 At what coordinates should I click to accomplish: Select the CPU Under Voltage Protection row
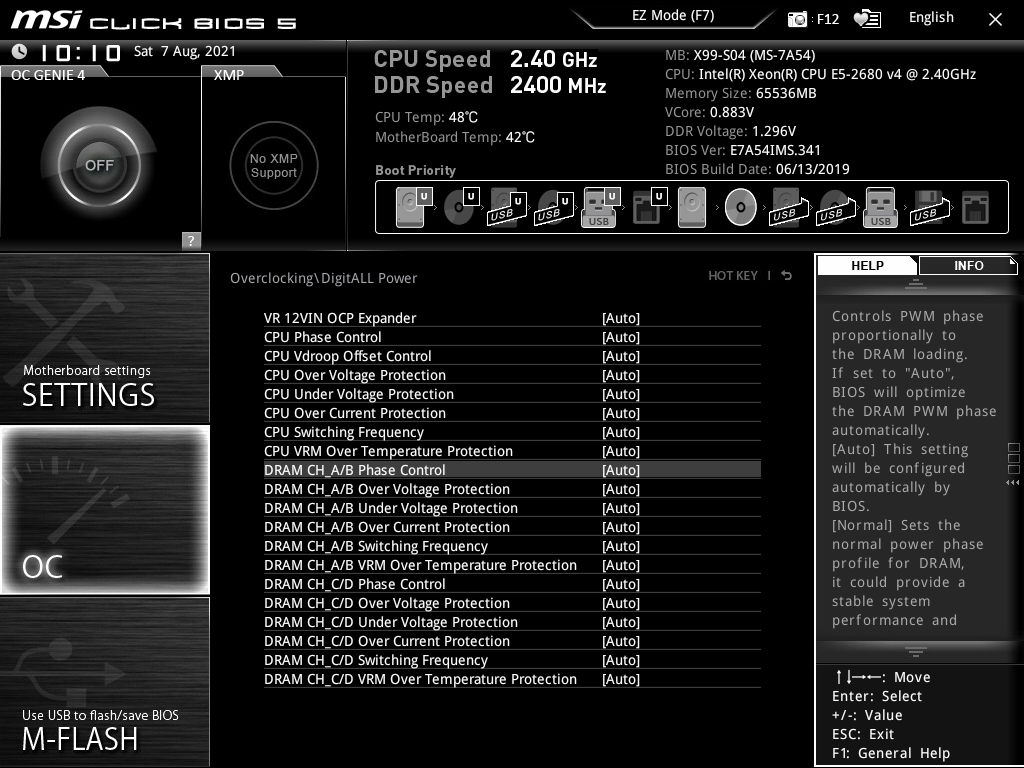tap(512, 394)
